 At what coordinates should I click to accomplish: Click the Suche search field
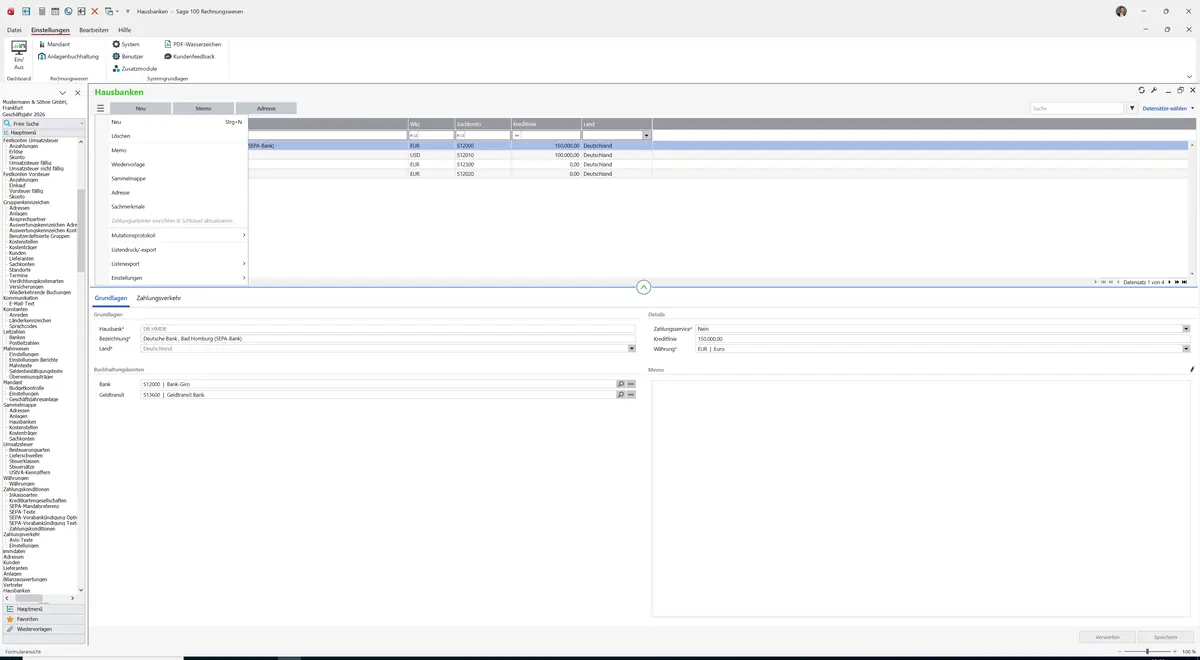pyautogui.click(x=1078, y=108)
